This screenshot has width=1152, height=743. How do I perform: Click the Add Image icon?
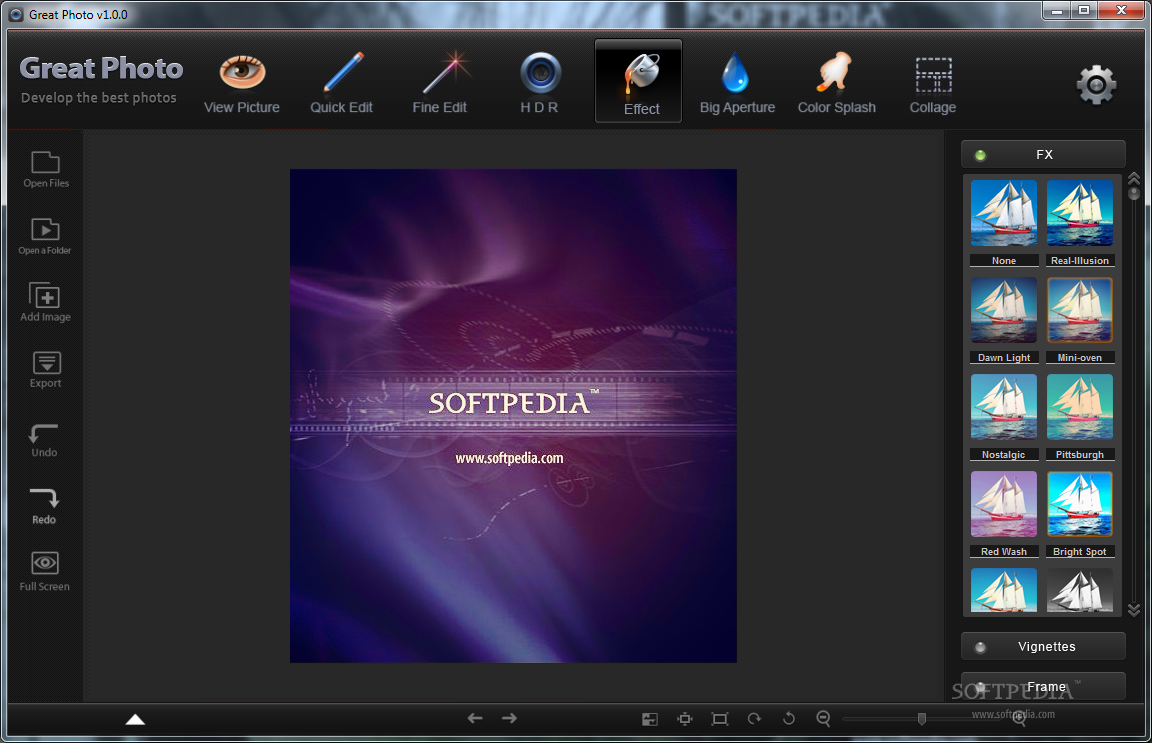[46, 303]
